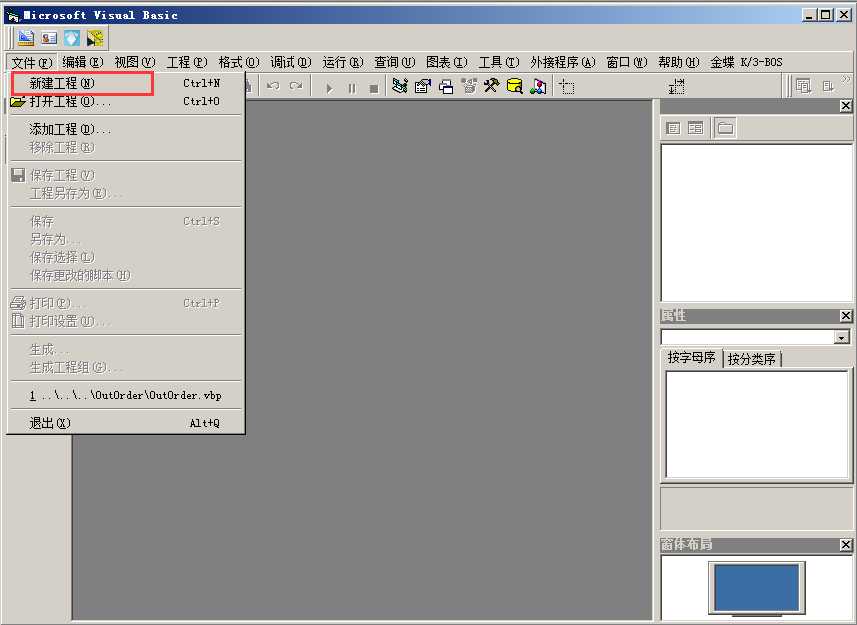Screen dimensions: 857x625
Task: Open the 帮助 menu
Action: click(678, 62)
